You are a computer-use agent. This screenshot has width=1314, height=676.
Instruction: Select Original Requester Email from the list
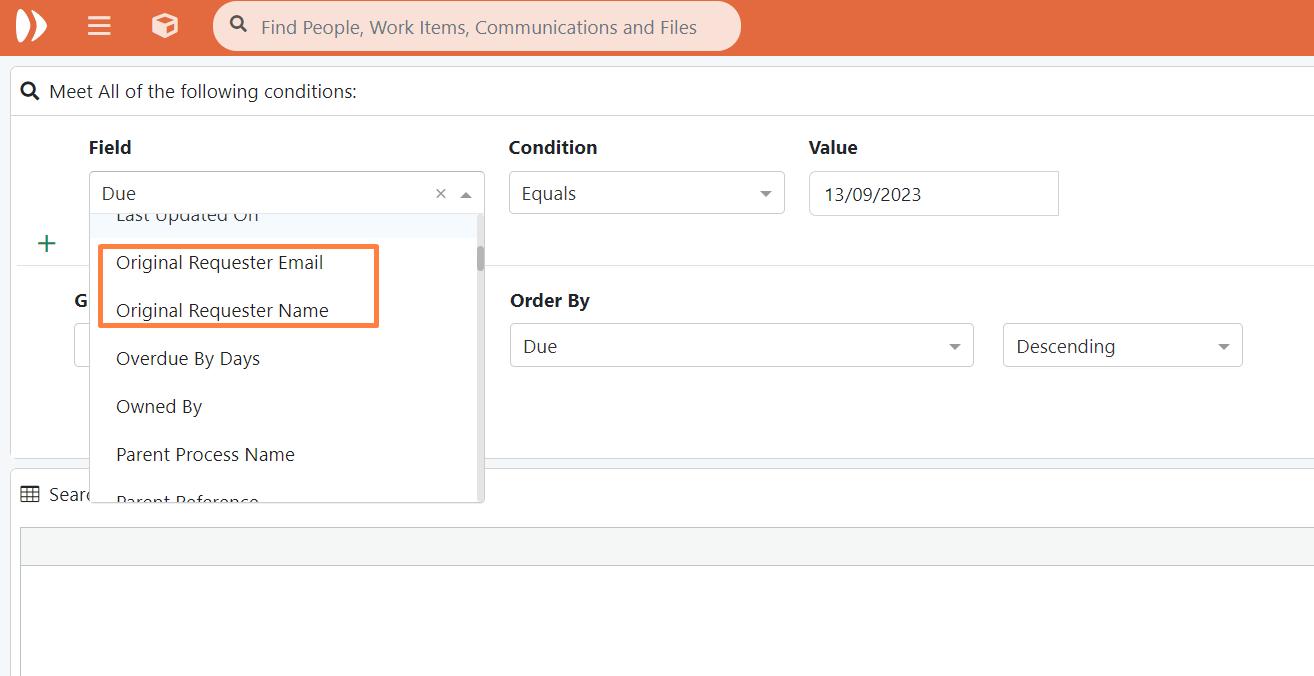click(220, 263)
